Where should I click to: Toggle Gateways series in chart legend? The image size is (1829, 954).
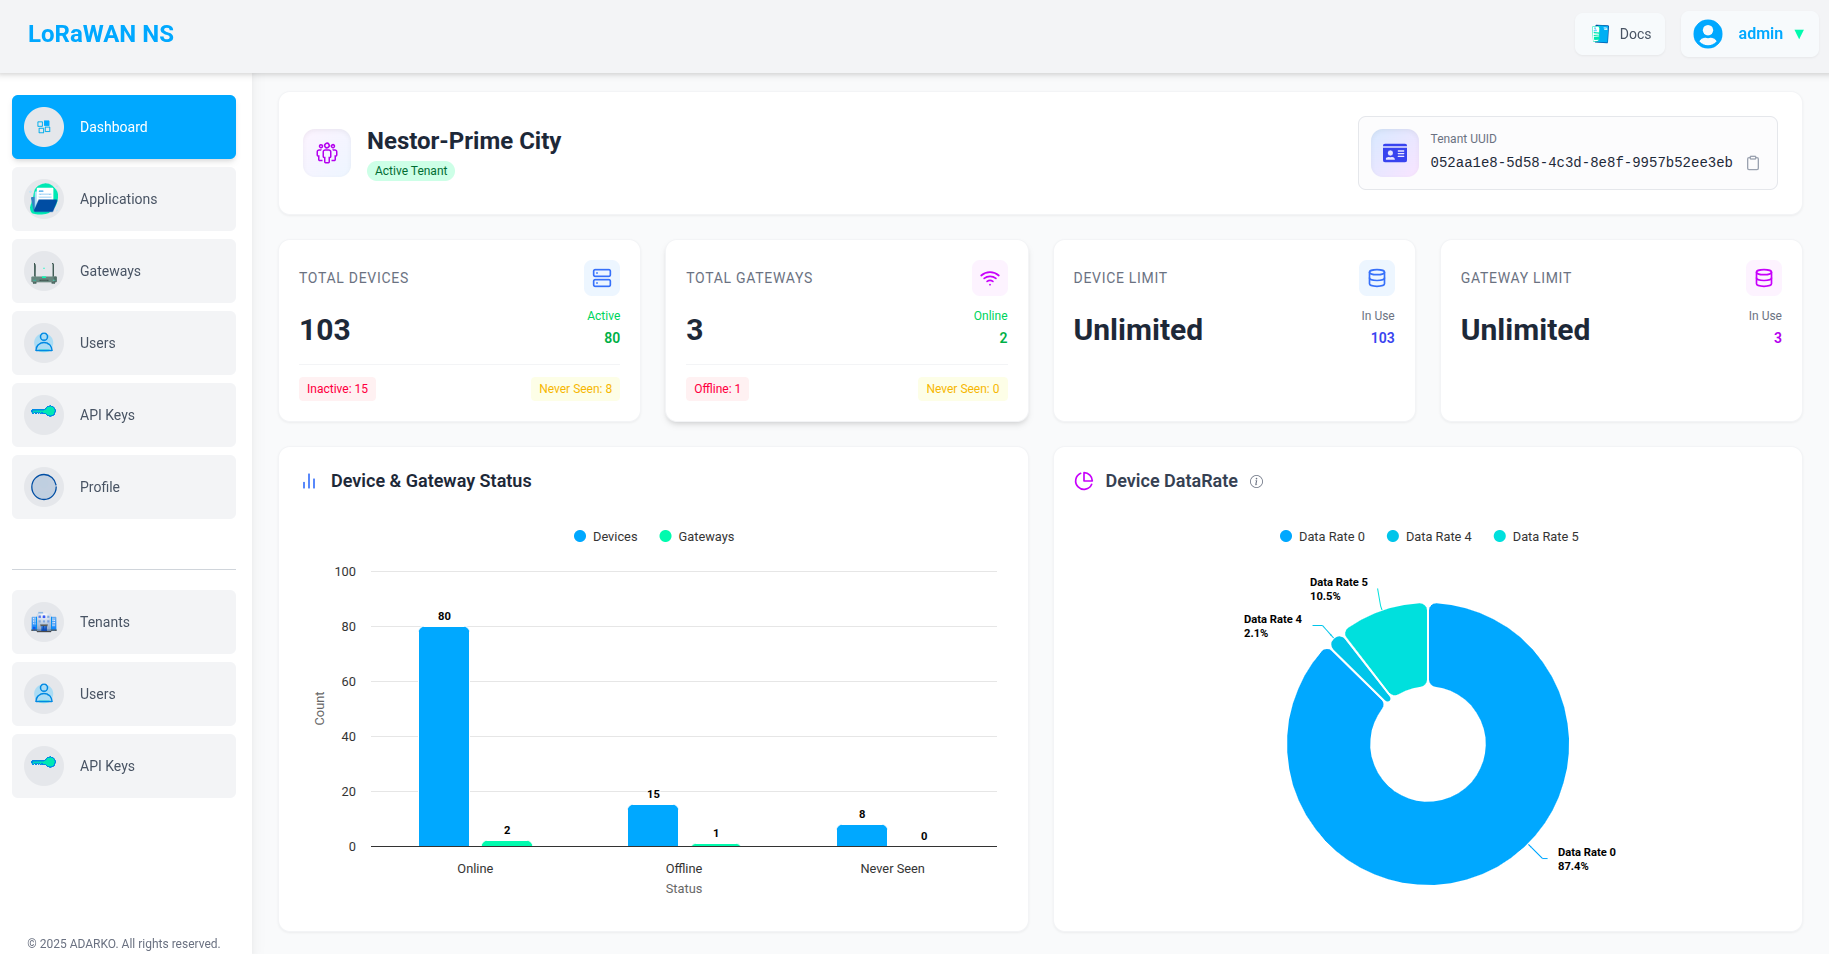coord(697,537)
